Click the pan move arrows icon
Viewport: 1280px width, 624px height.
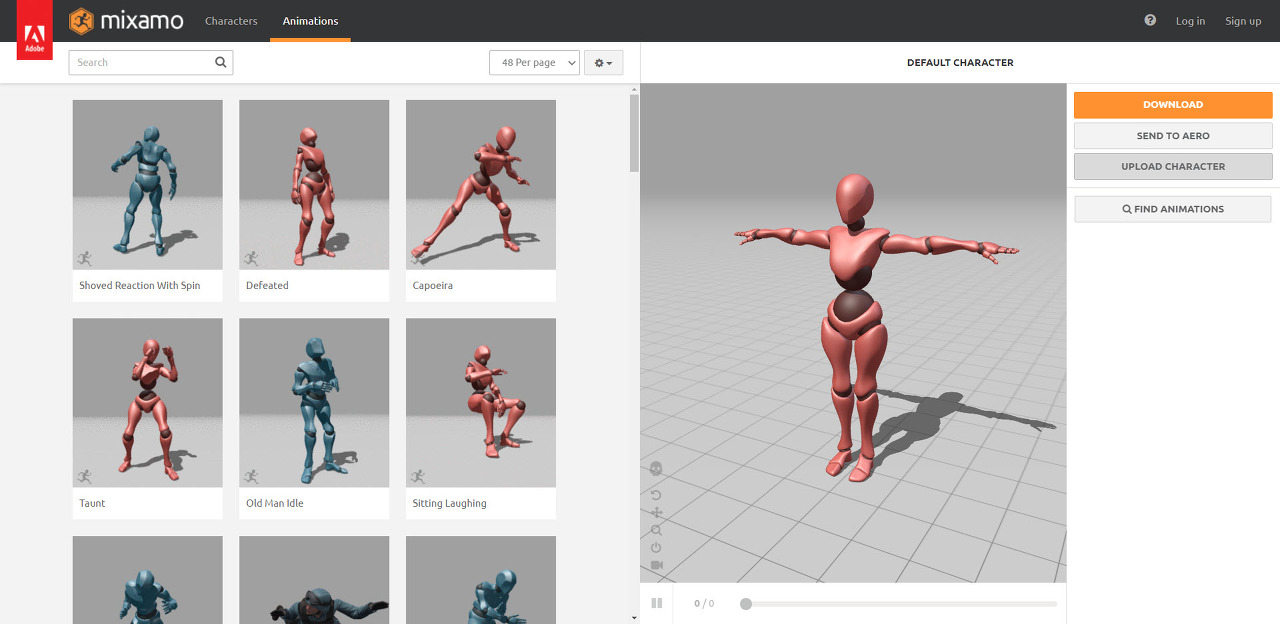tap(656, 513)
